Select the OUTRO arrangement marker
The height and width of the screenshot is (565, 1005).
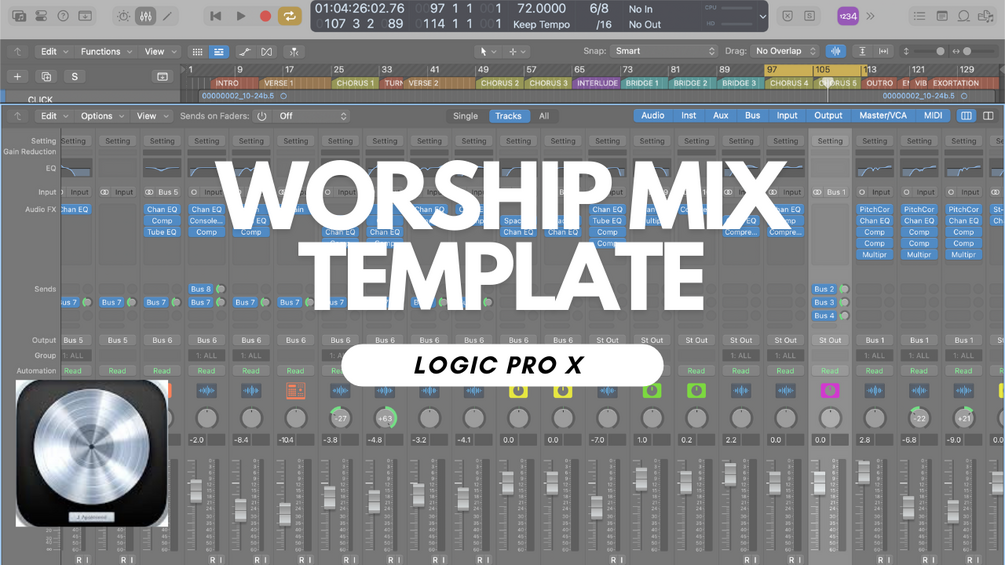879,83
